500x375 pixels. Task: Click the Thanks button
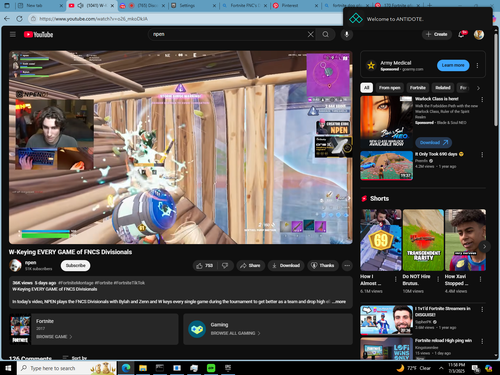(x=322, y=265)
